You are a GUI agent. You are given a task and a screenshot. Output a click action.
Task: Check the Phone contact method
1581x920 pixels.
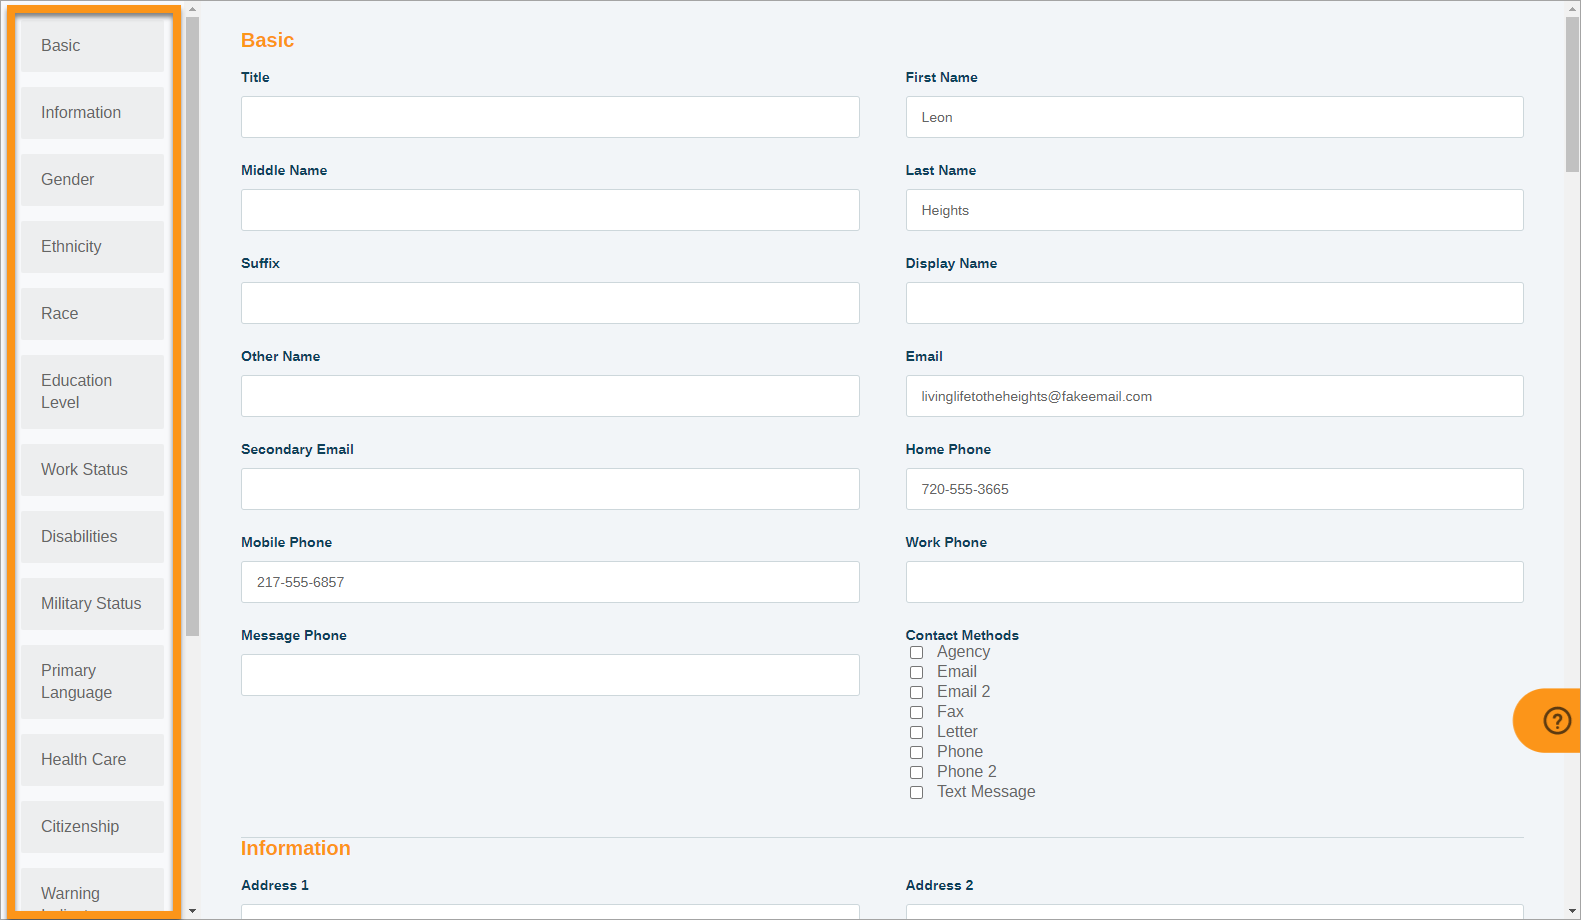point(916,753)
